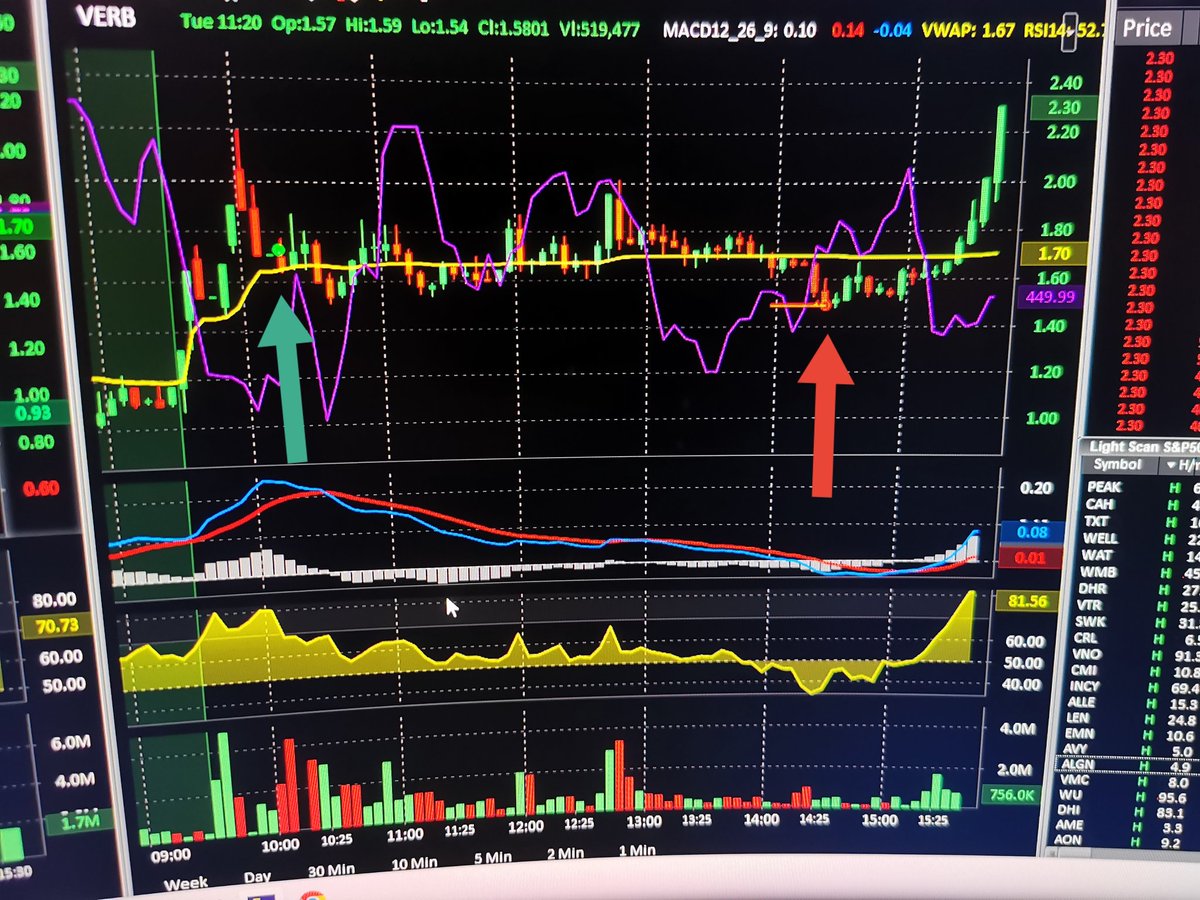Select CAH in the scan list
Screen dimensions: 1200x900
click(x=1099, y=505)
